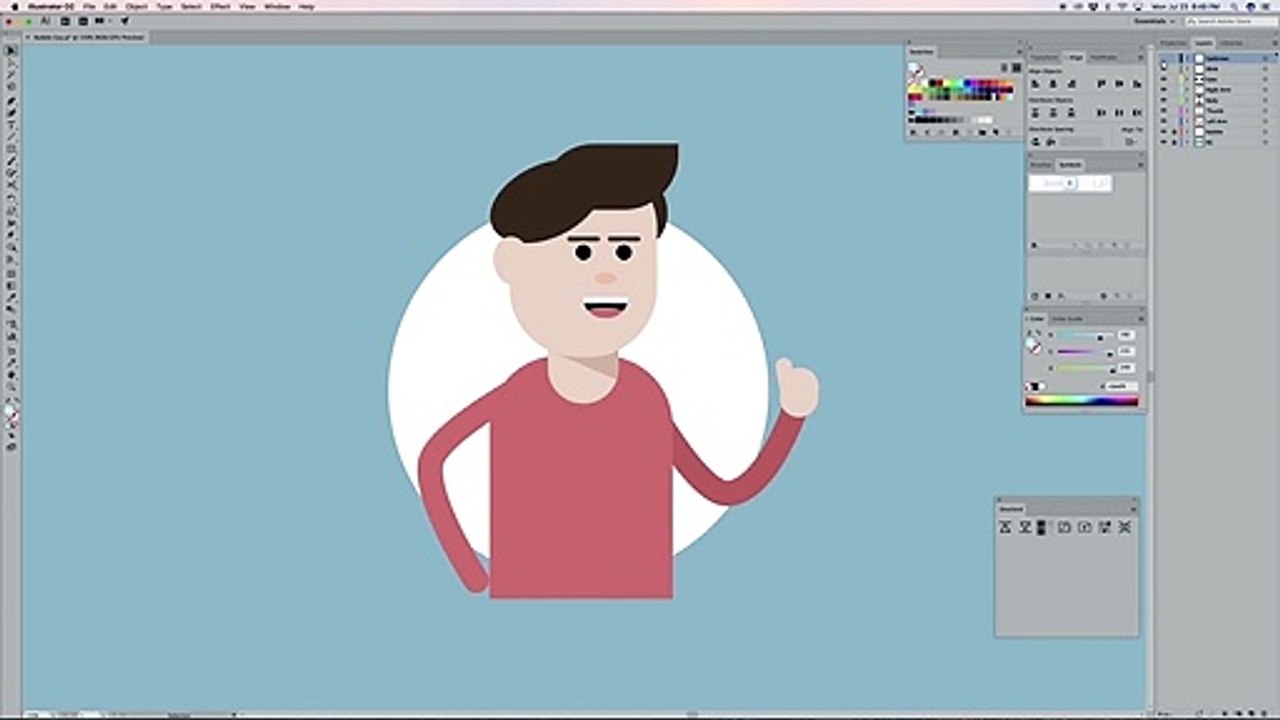
Task: Click the Search Adobe Stock field
Action: click(x=1230, y=21)
